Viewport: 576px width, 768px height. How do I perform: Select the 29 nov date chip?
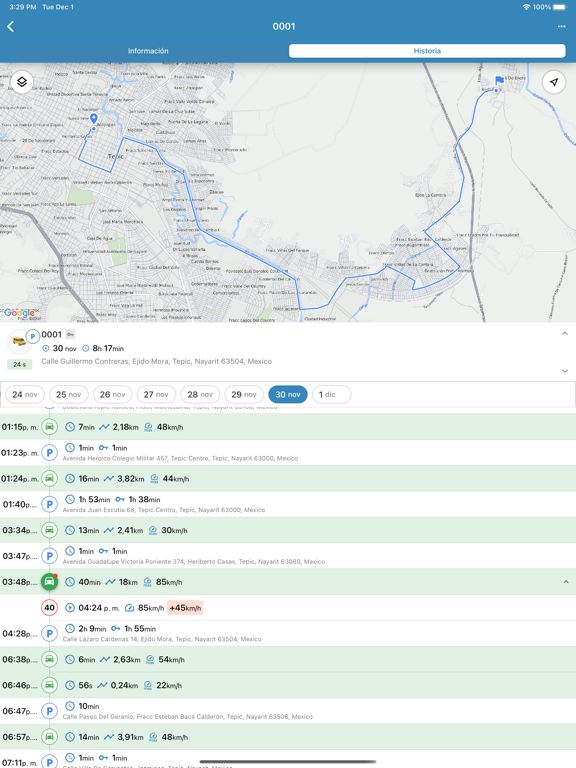pyautogui.click(x=244, y=394)
